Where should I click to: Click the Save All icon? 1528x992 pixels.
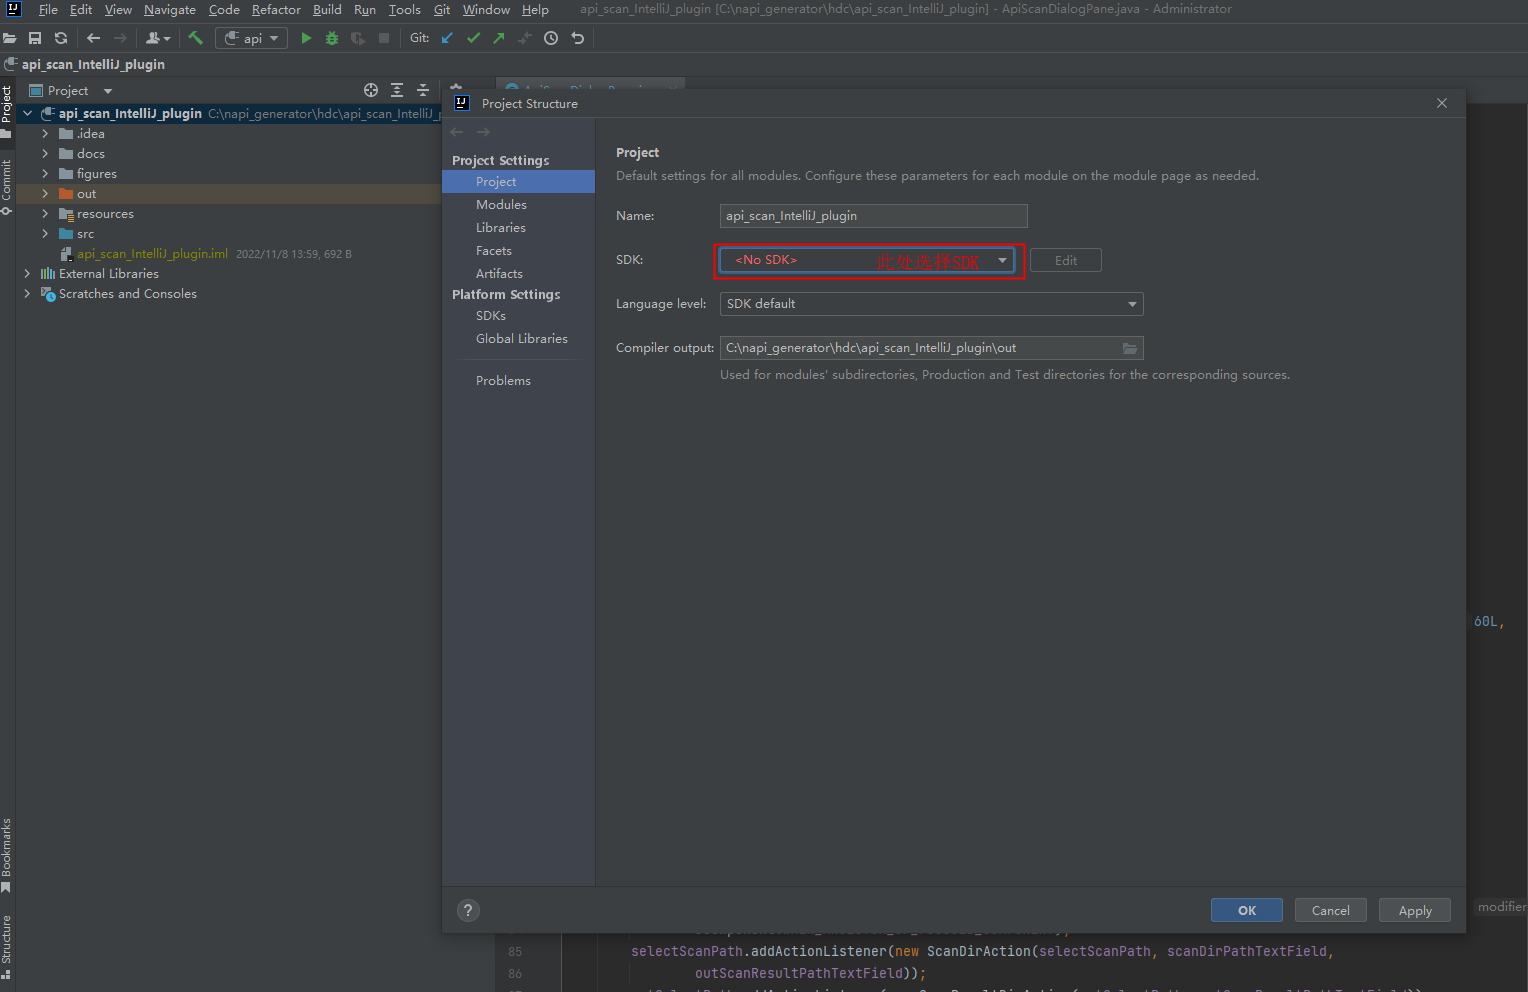35,38
